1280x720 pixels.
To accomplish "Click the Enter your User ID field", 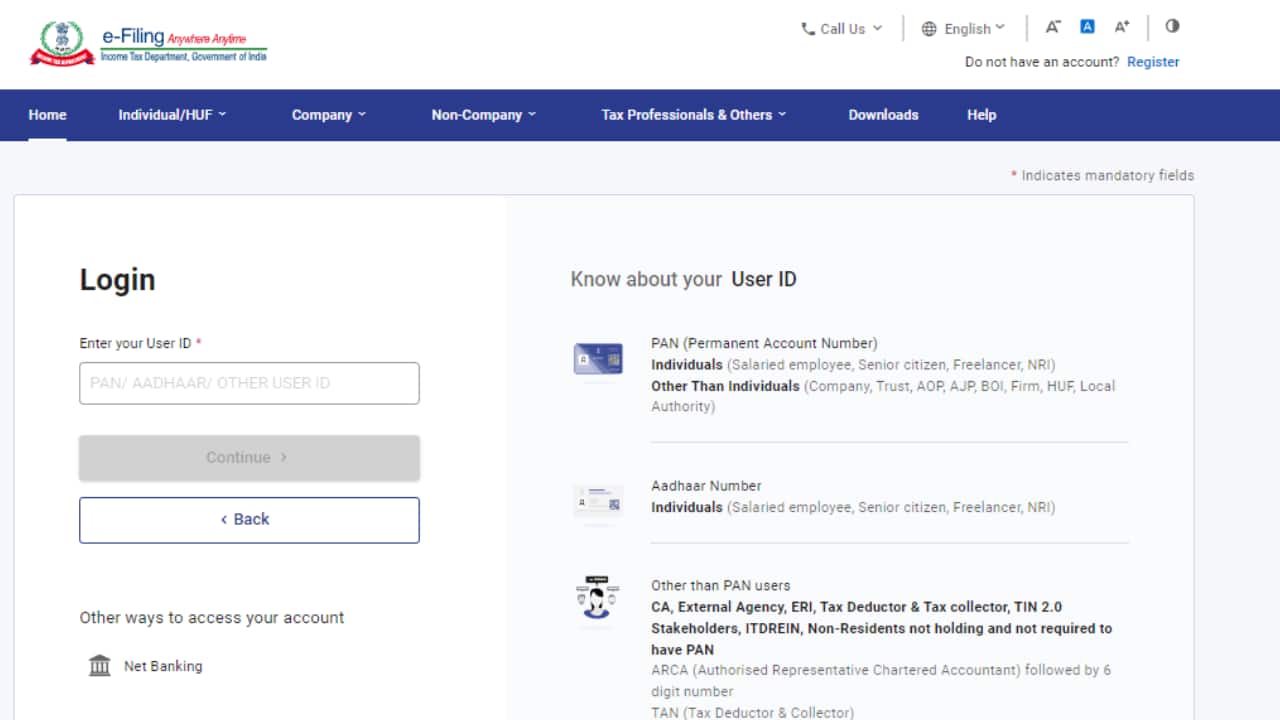I will pyautogui.click(x=249, y=383).
